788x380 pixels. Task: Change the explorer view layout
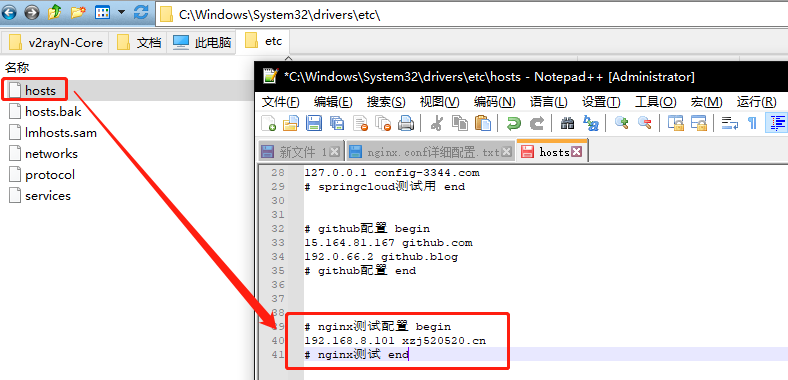click(102, 12)
